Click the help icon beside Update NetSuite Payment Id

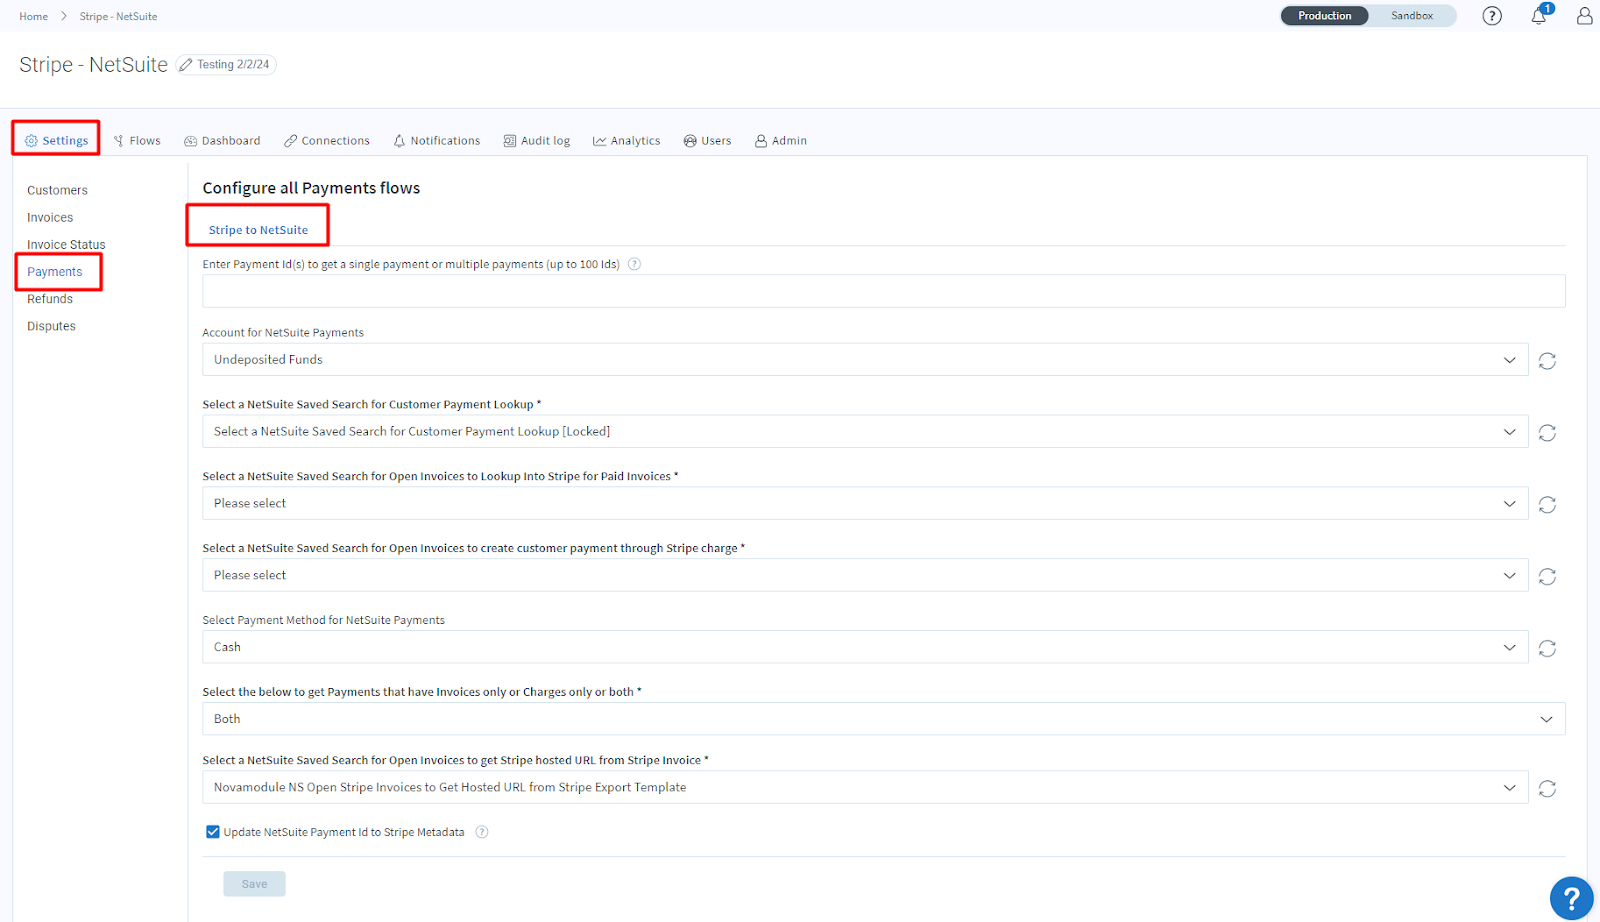coord(482,832)
